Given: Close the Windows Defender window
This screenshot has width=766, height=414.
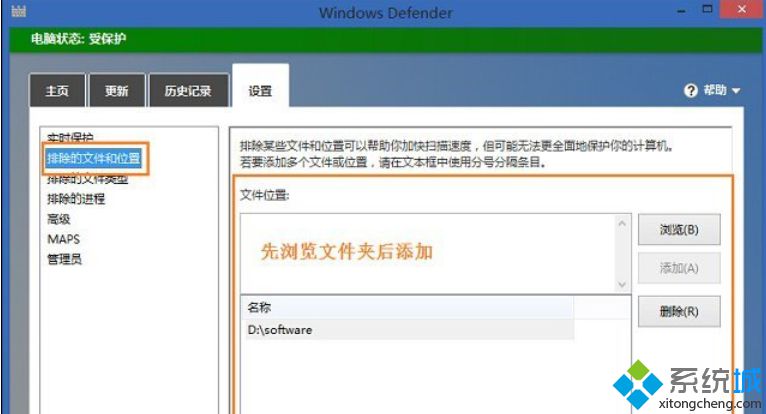Looking at the screenshot, I should (x=742, y=9).
